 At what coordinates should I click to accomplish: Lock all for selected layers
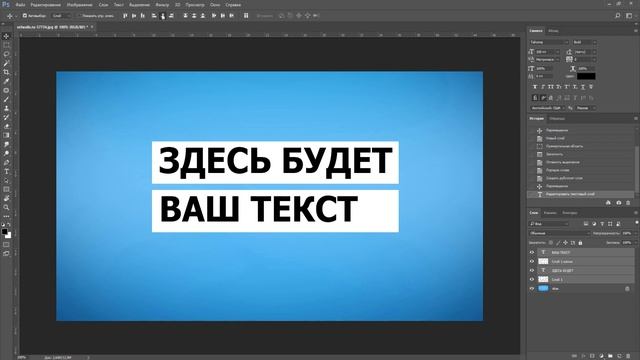(580, 243)
